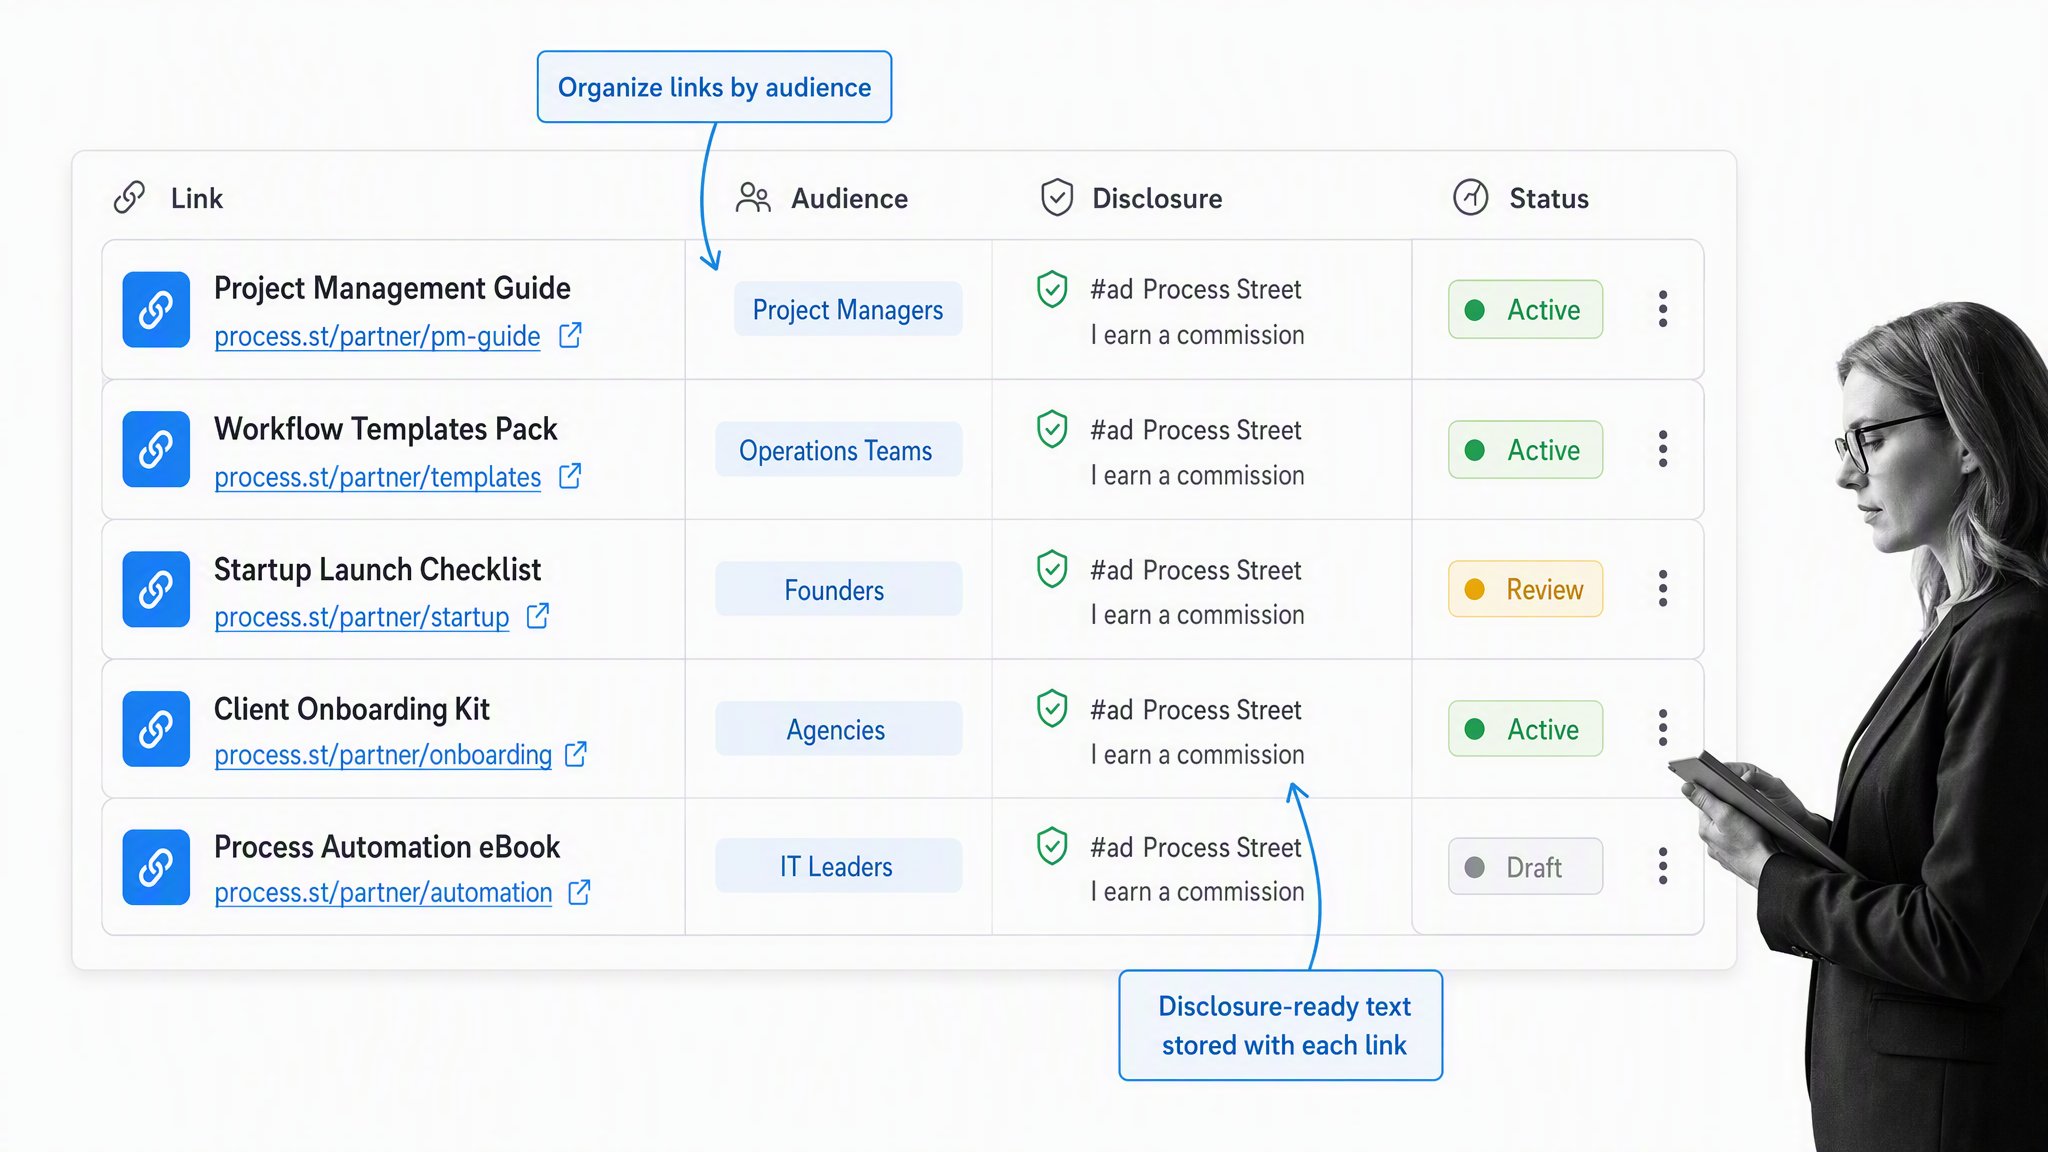Viewport: 2048px width, 1152px height.
Task: Click the Operations Teams audience tag
Action: (x=838, y=450)
